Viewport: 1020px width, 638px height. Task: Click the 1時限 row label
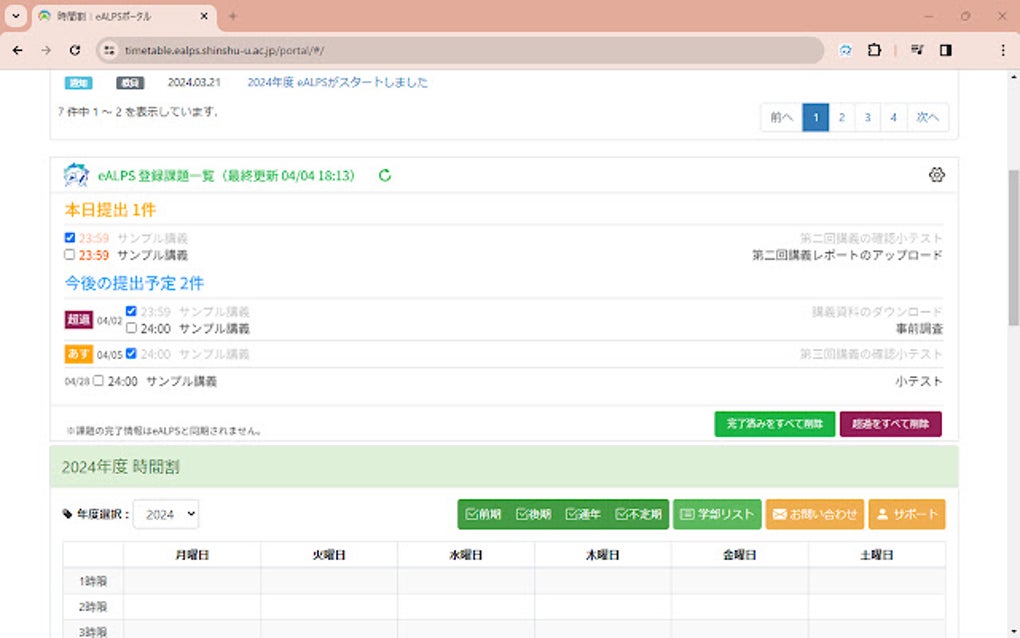pyautogui.click(x=92, y=581)
